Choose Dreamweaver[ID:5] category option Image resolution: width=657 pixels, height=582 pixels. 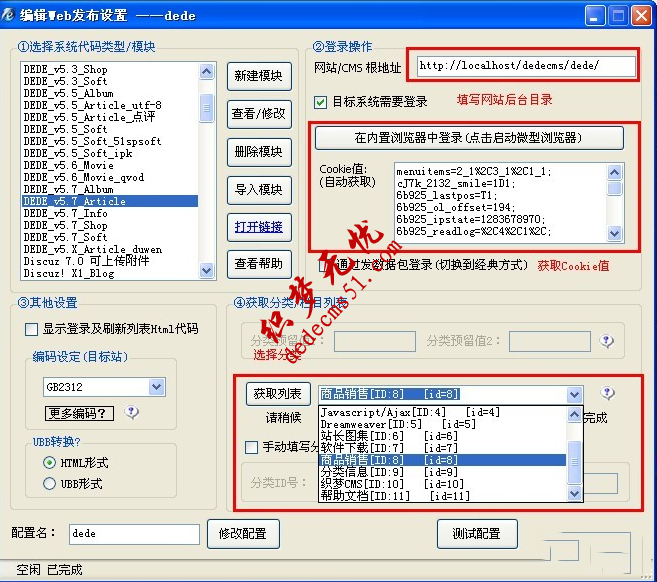coord(443,424)
